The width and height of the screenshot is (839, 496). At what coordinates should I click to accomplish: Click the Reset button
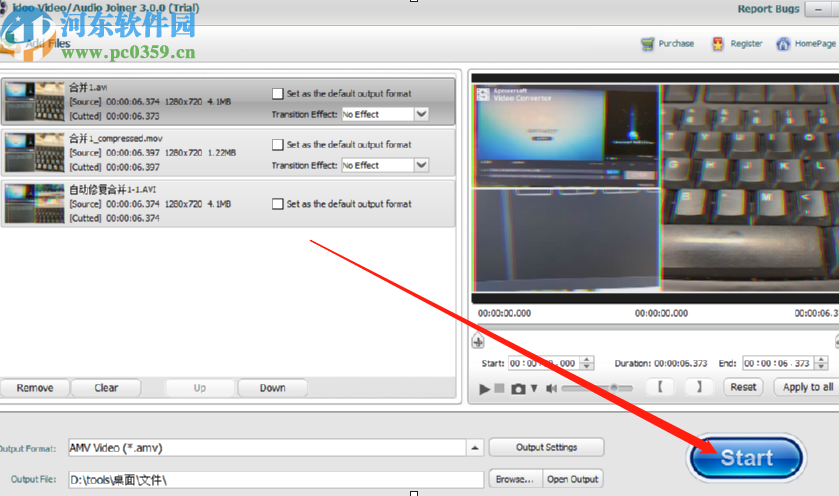tap(743, 387)
